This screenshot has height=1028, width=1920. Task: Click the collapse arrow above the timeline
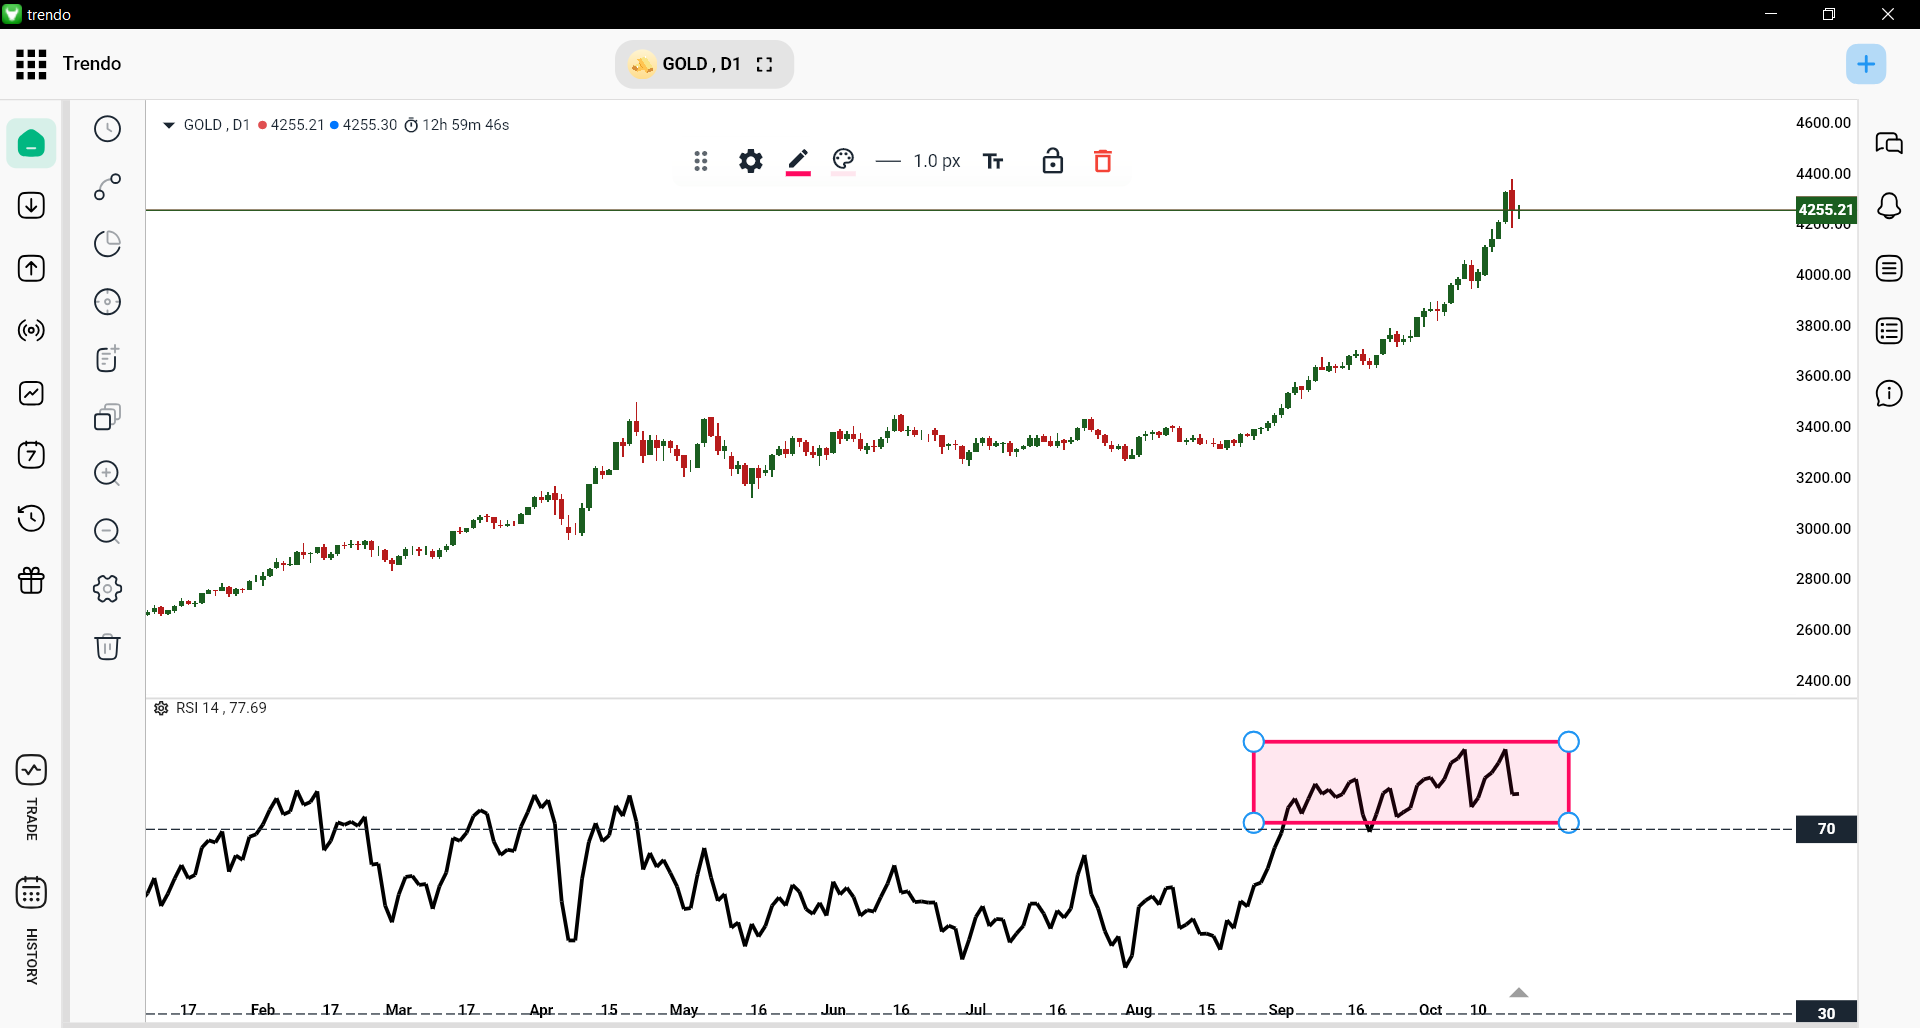[x=1518, y=993]
